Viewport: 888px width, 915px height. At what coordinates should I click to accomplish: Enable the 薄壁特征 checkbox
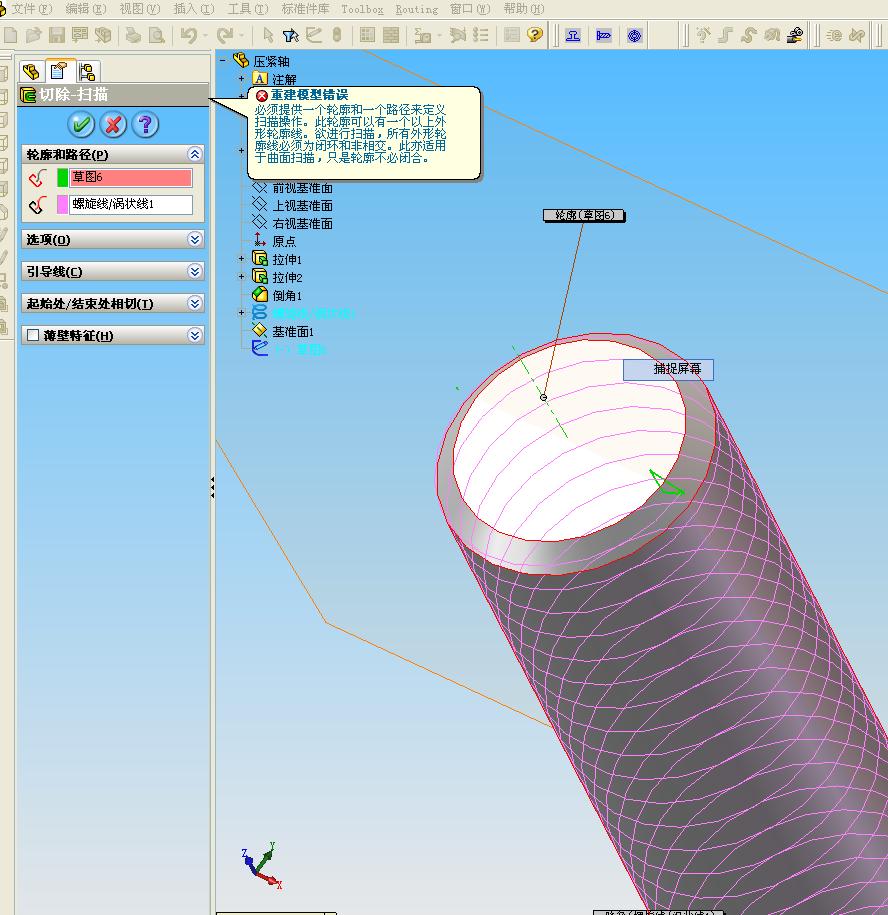pos(33,335)
